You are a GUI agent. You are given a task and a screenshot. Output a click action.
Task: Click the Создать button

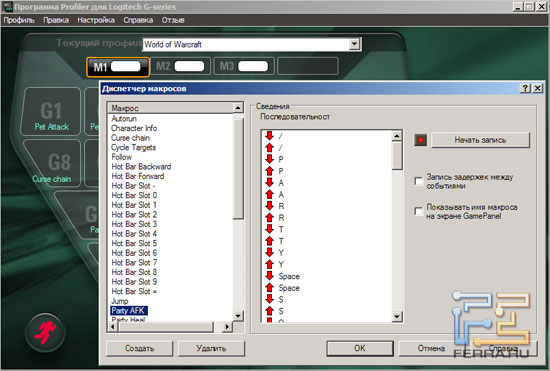pos(140,349)
